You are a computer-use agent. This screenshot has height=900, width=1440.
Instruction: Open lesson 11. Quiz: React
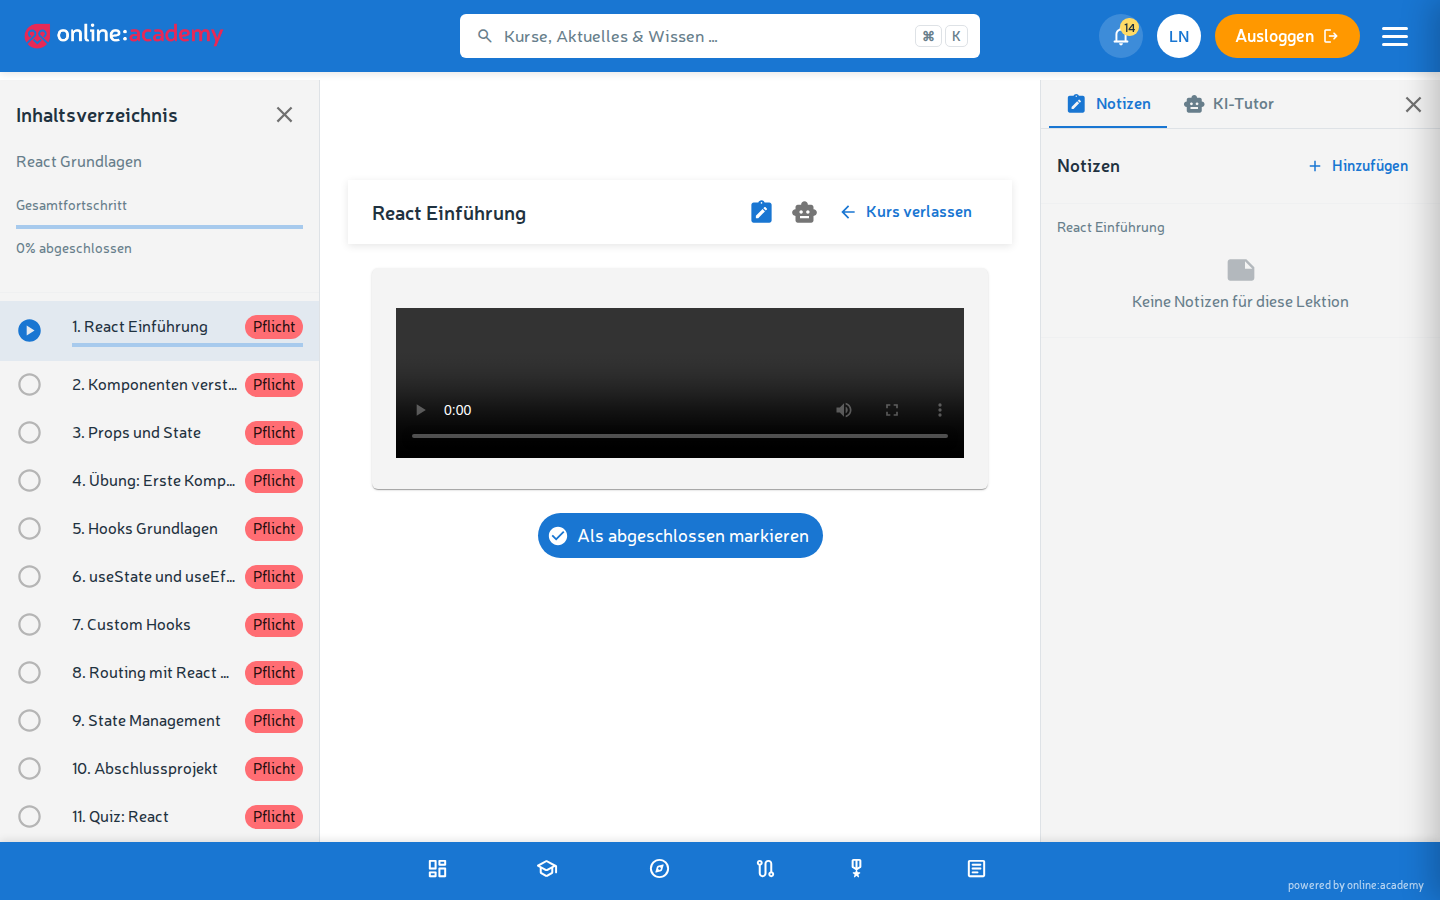pos(160,817)
